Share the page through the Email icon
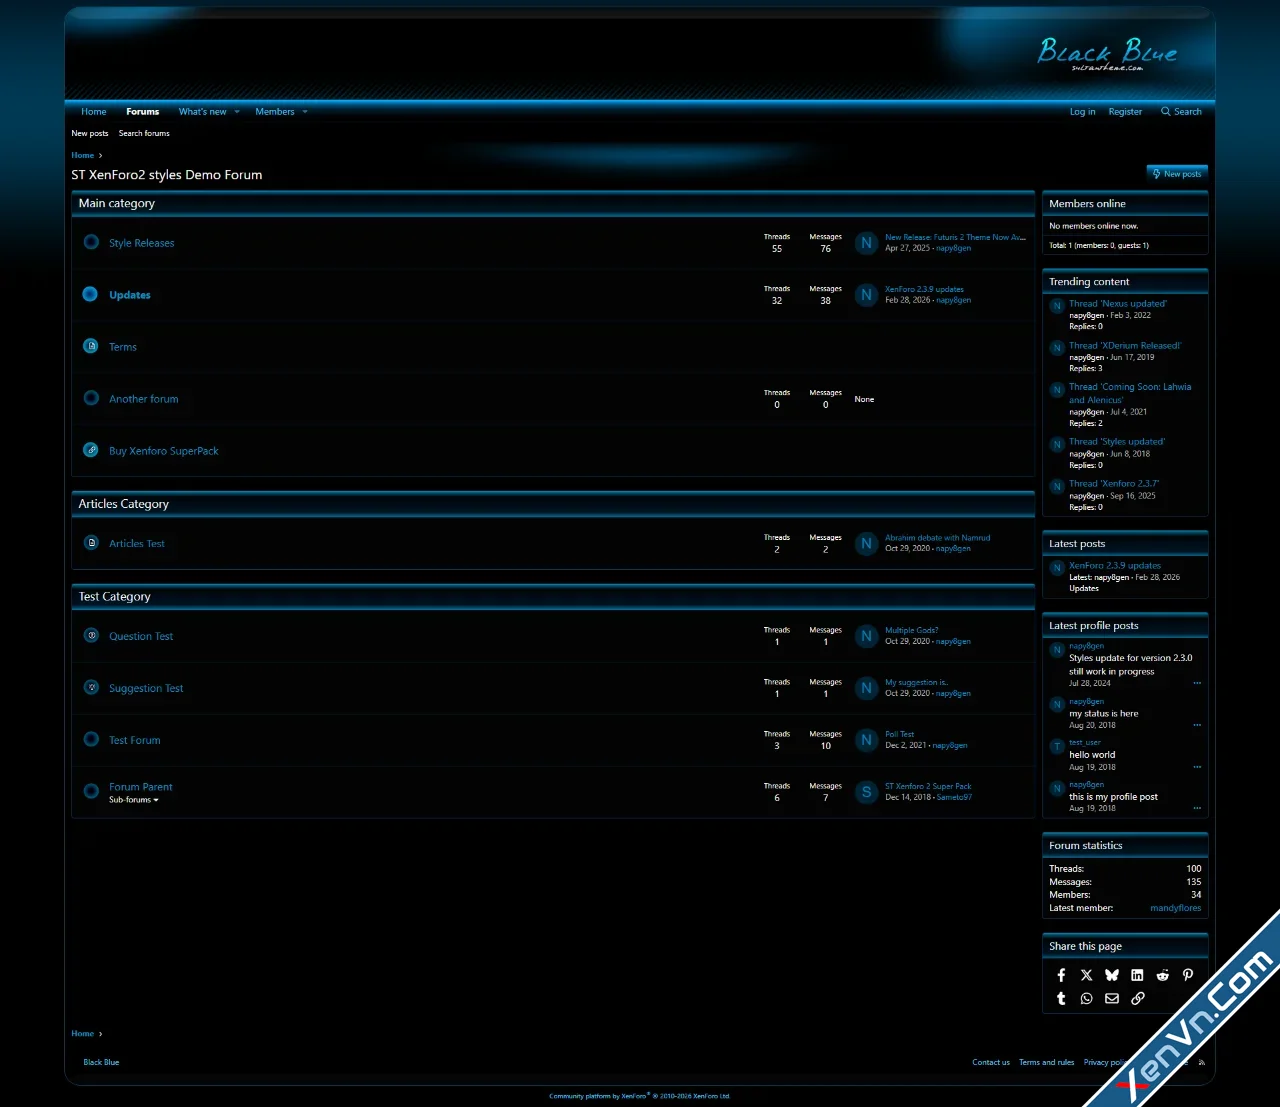This screenshot has width=1280, height=1107. (x=1112, y=998)
